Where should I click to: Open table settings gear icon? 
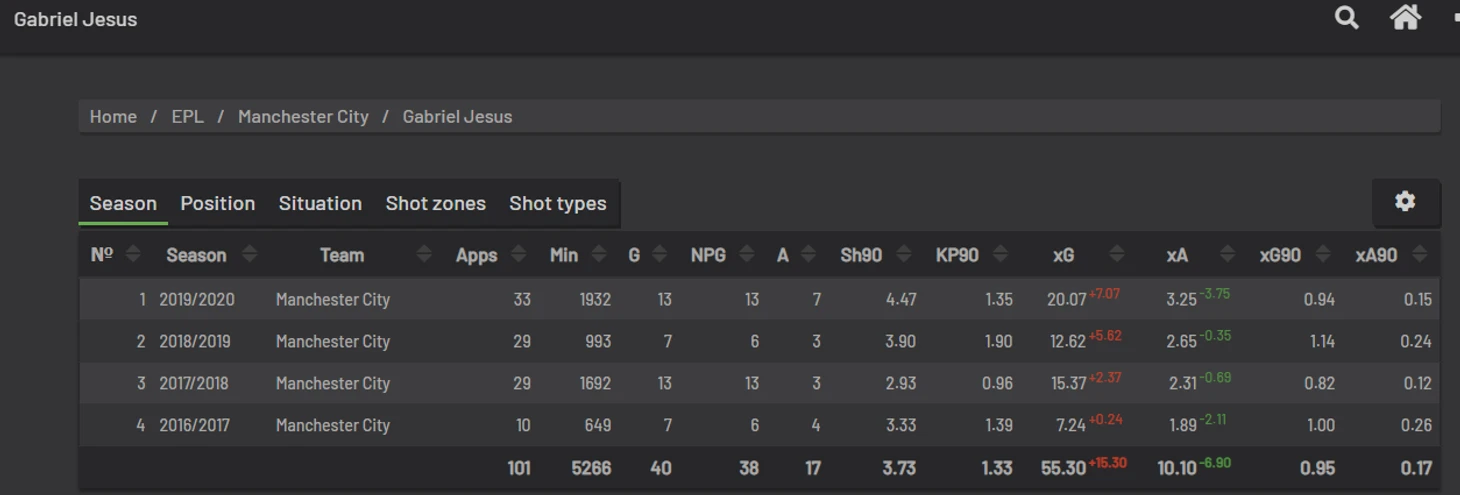[1405, 202]
